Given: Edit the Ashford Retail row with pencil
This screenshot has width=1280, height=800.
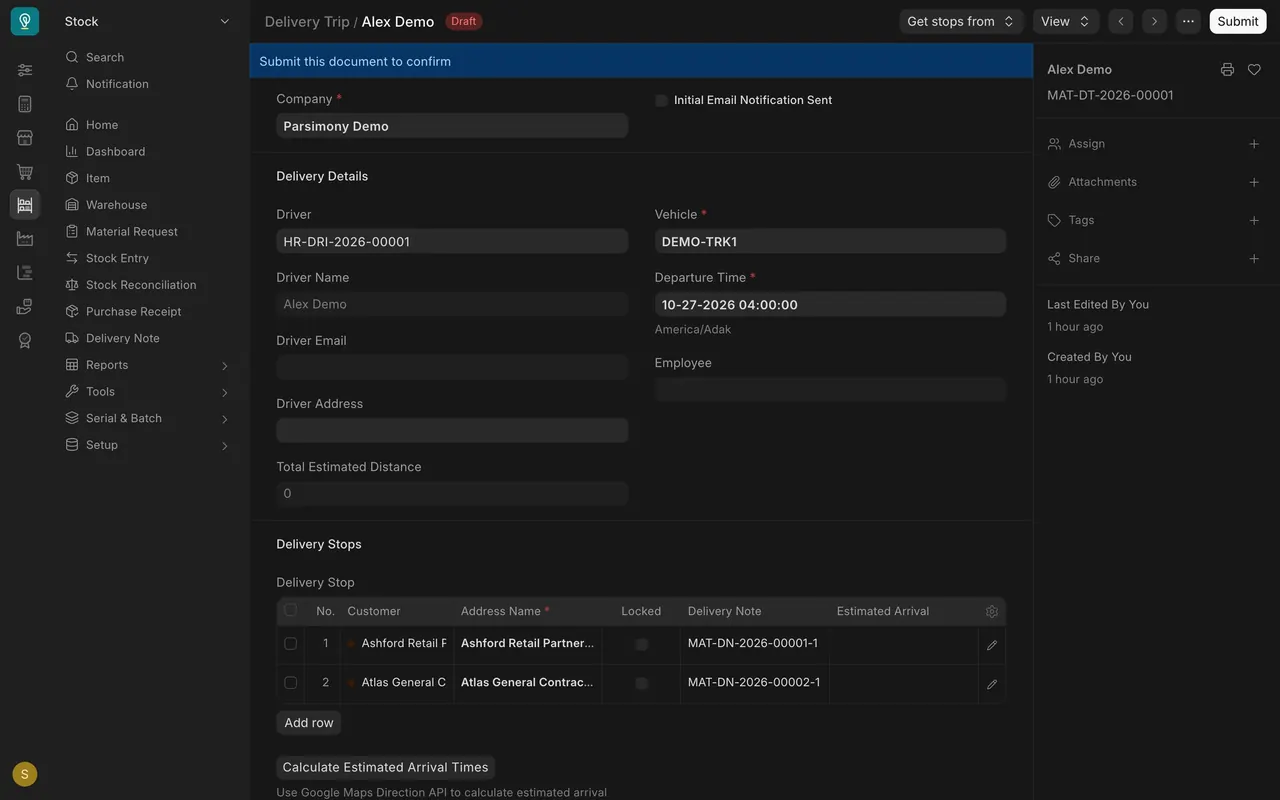Looking at the screenshot, I should pos(992,645).
